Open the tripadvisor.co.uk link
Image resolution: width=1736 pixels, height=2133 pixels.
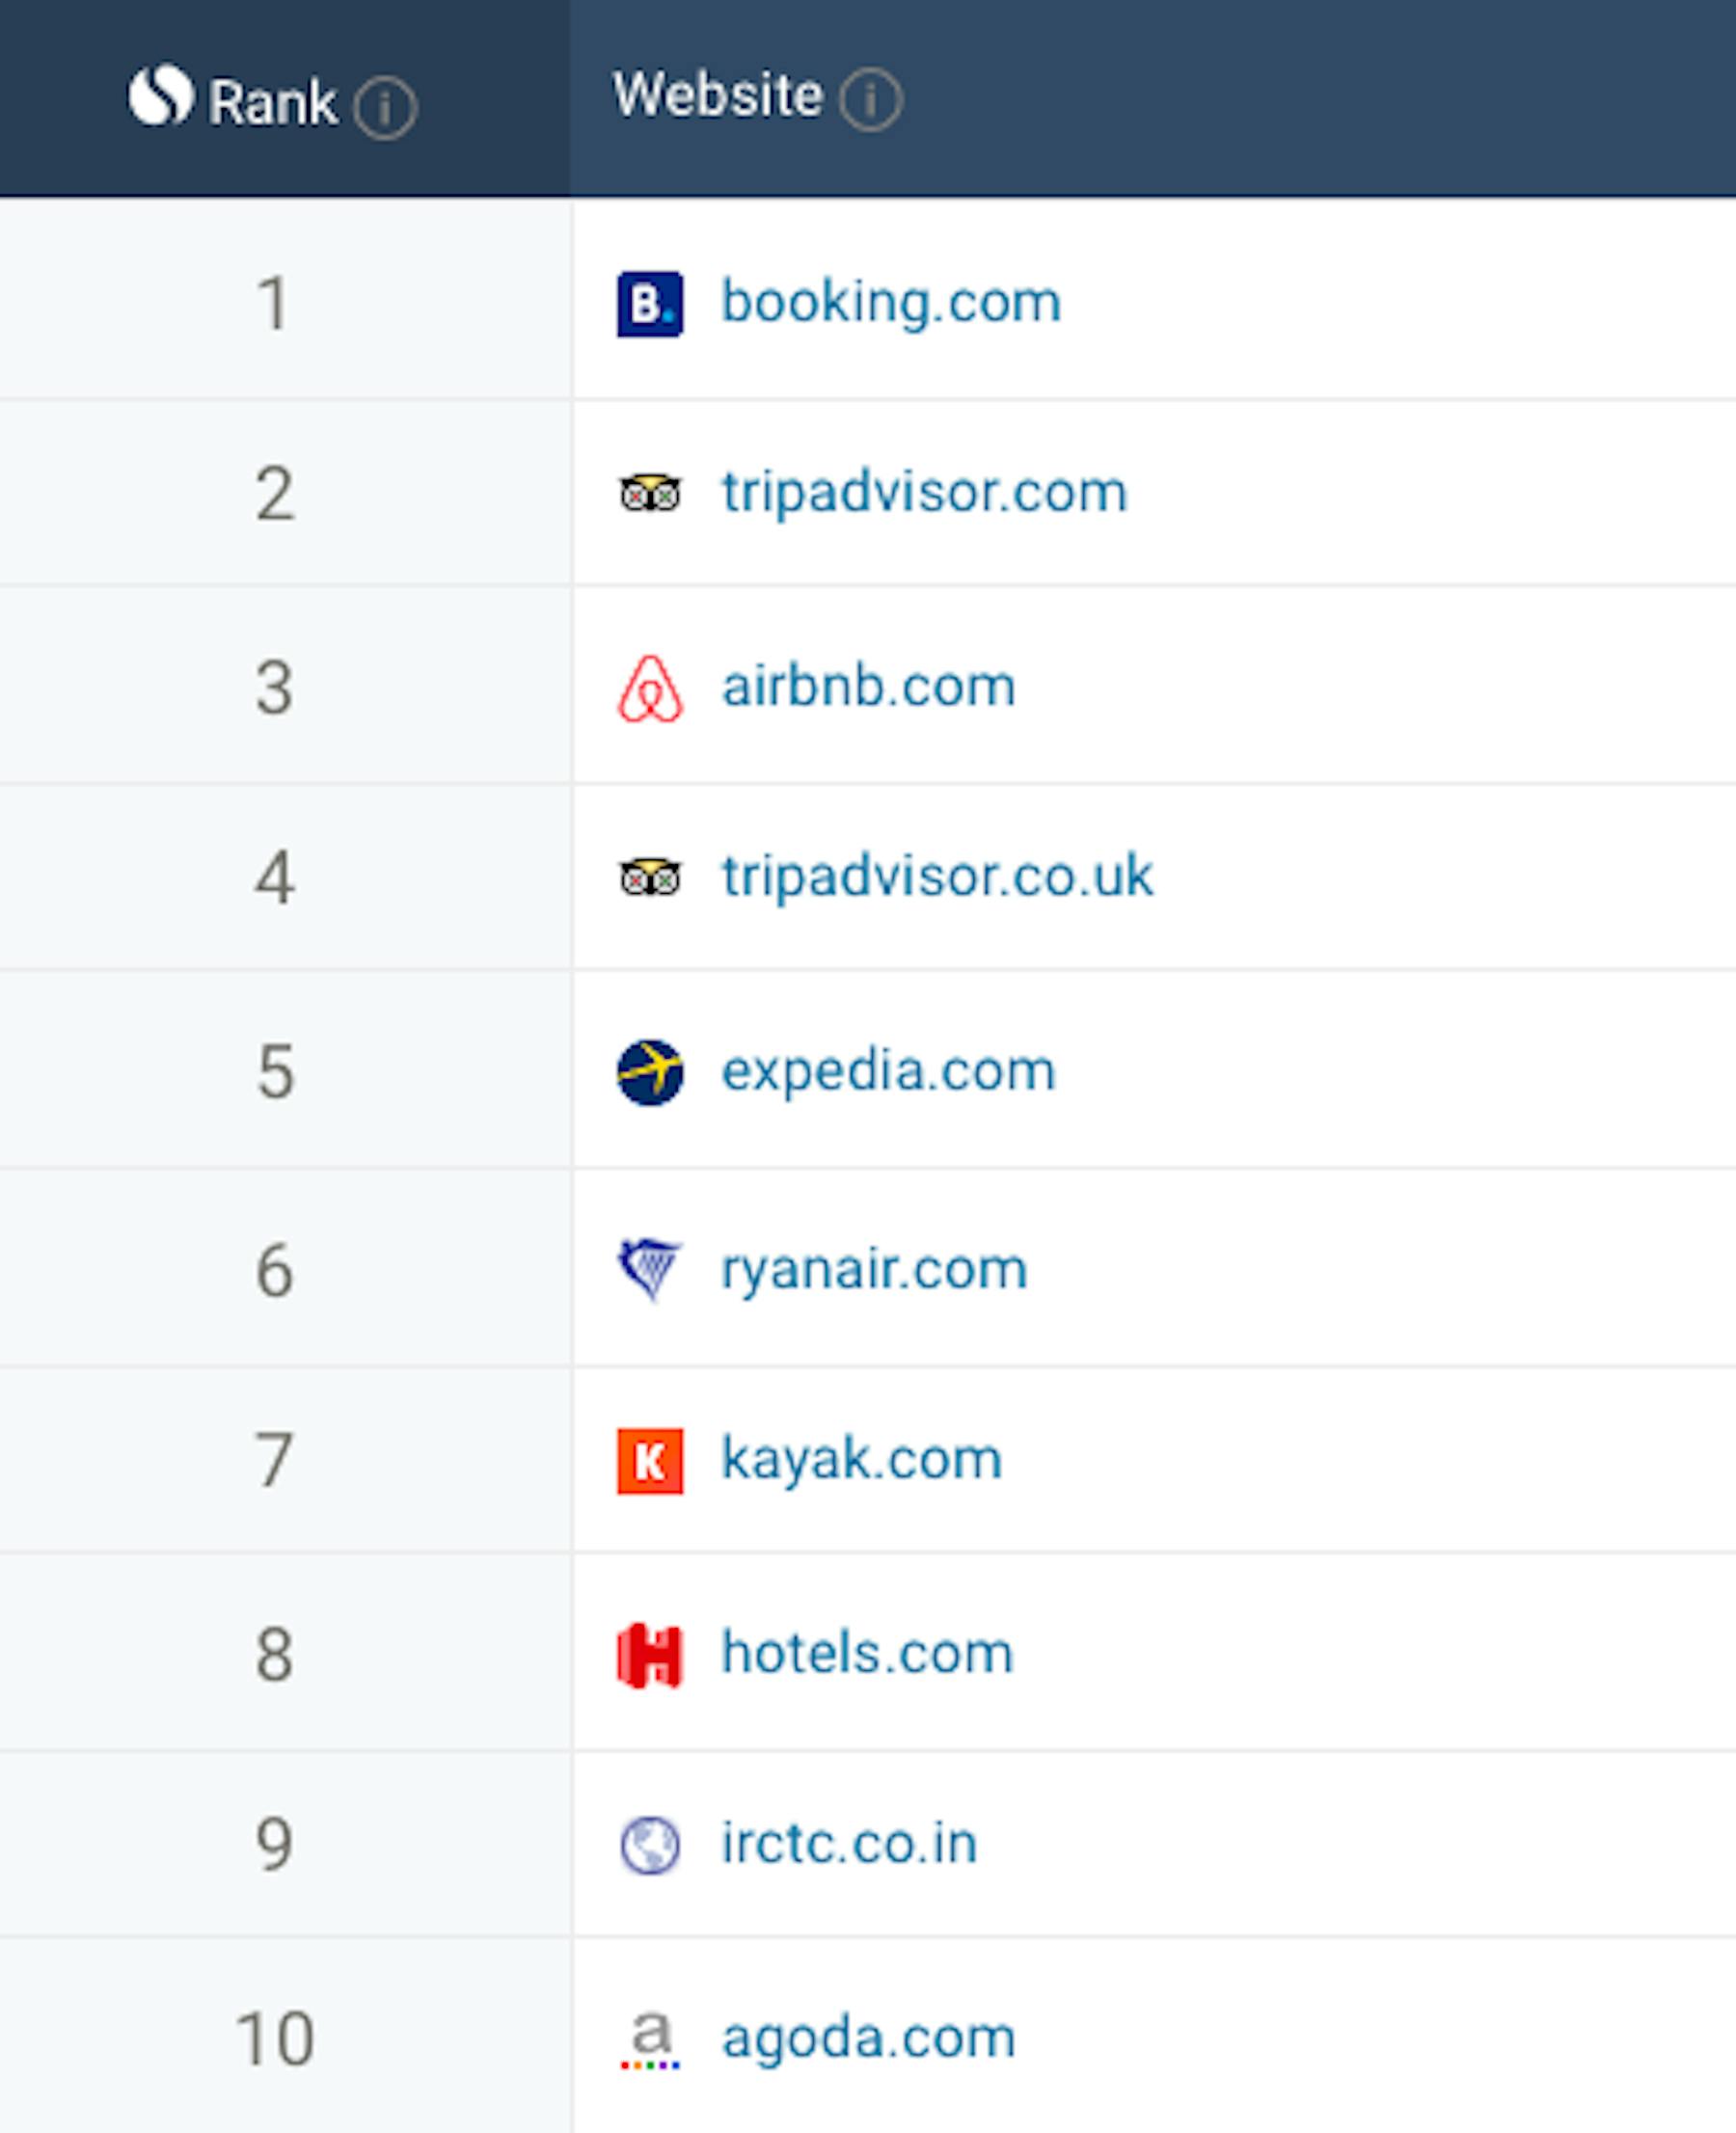point(937,877)
